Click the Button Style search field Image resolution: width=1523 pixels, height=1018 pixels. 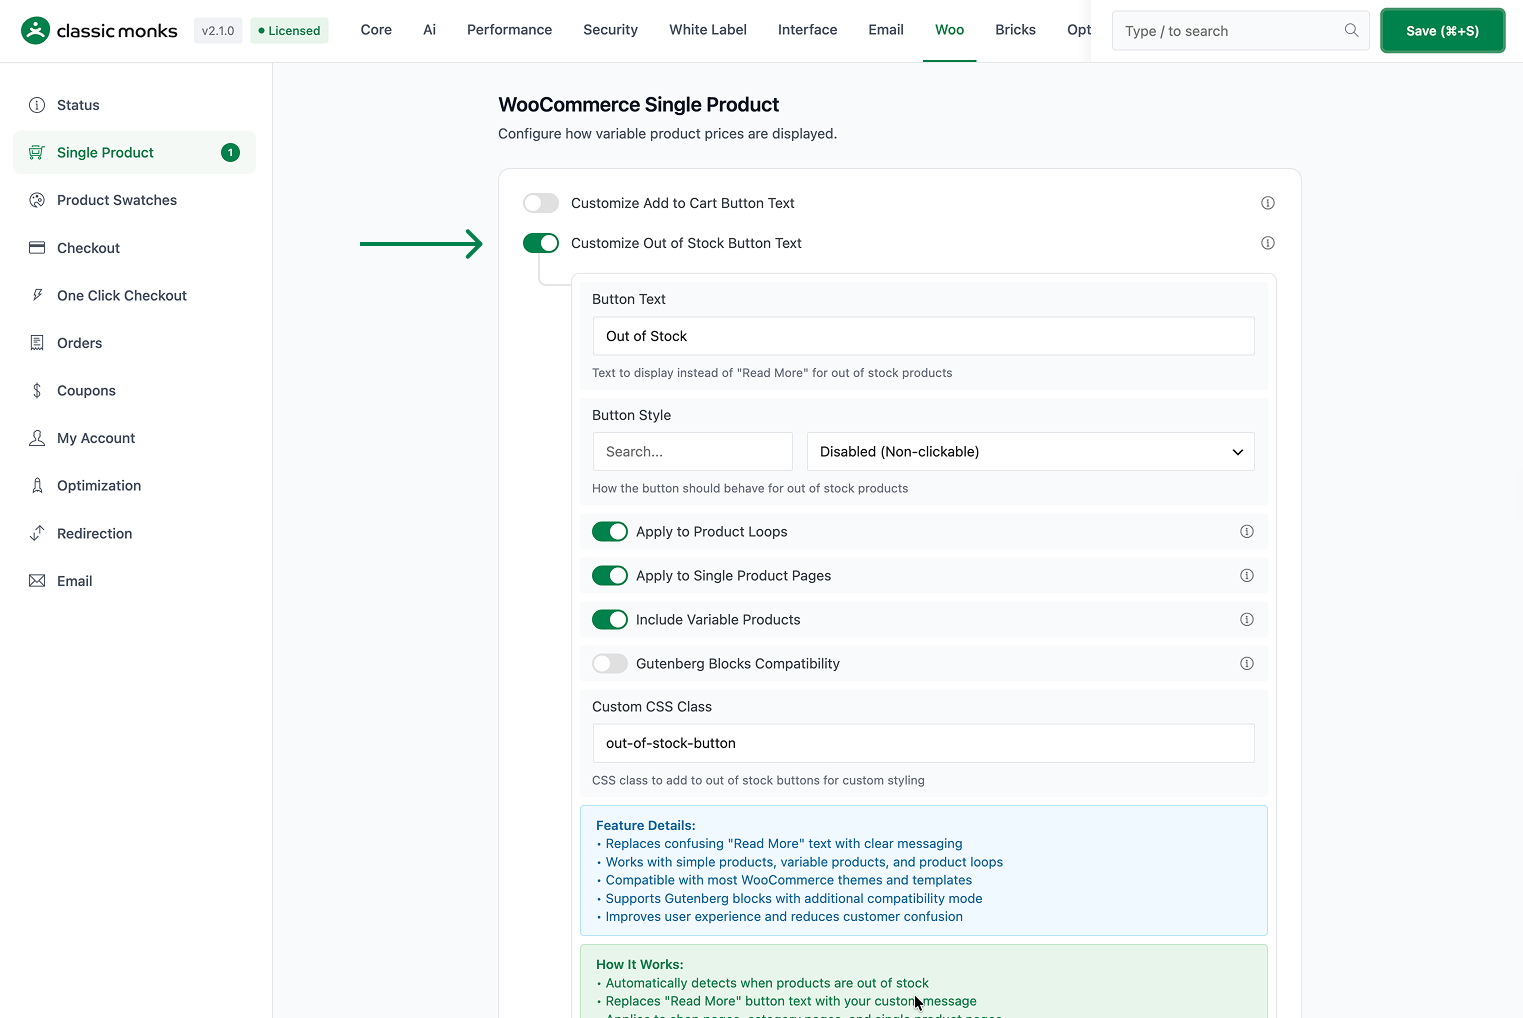[692, 452]
